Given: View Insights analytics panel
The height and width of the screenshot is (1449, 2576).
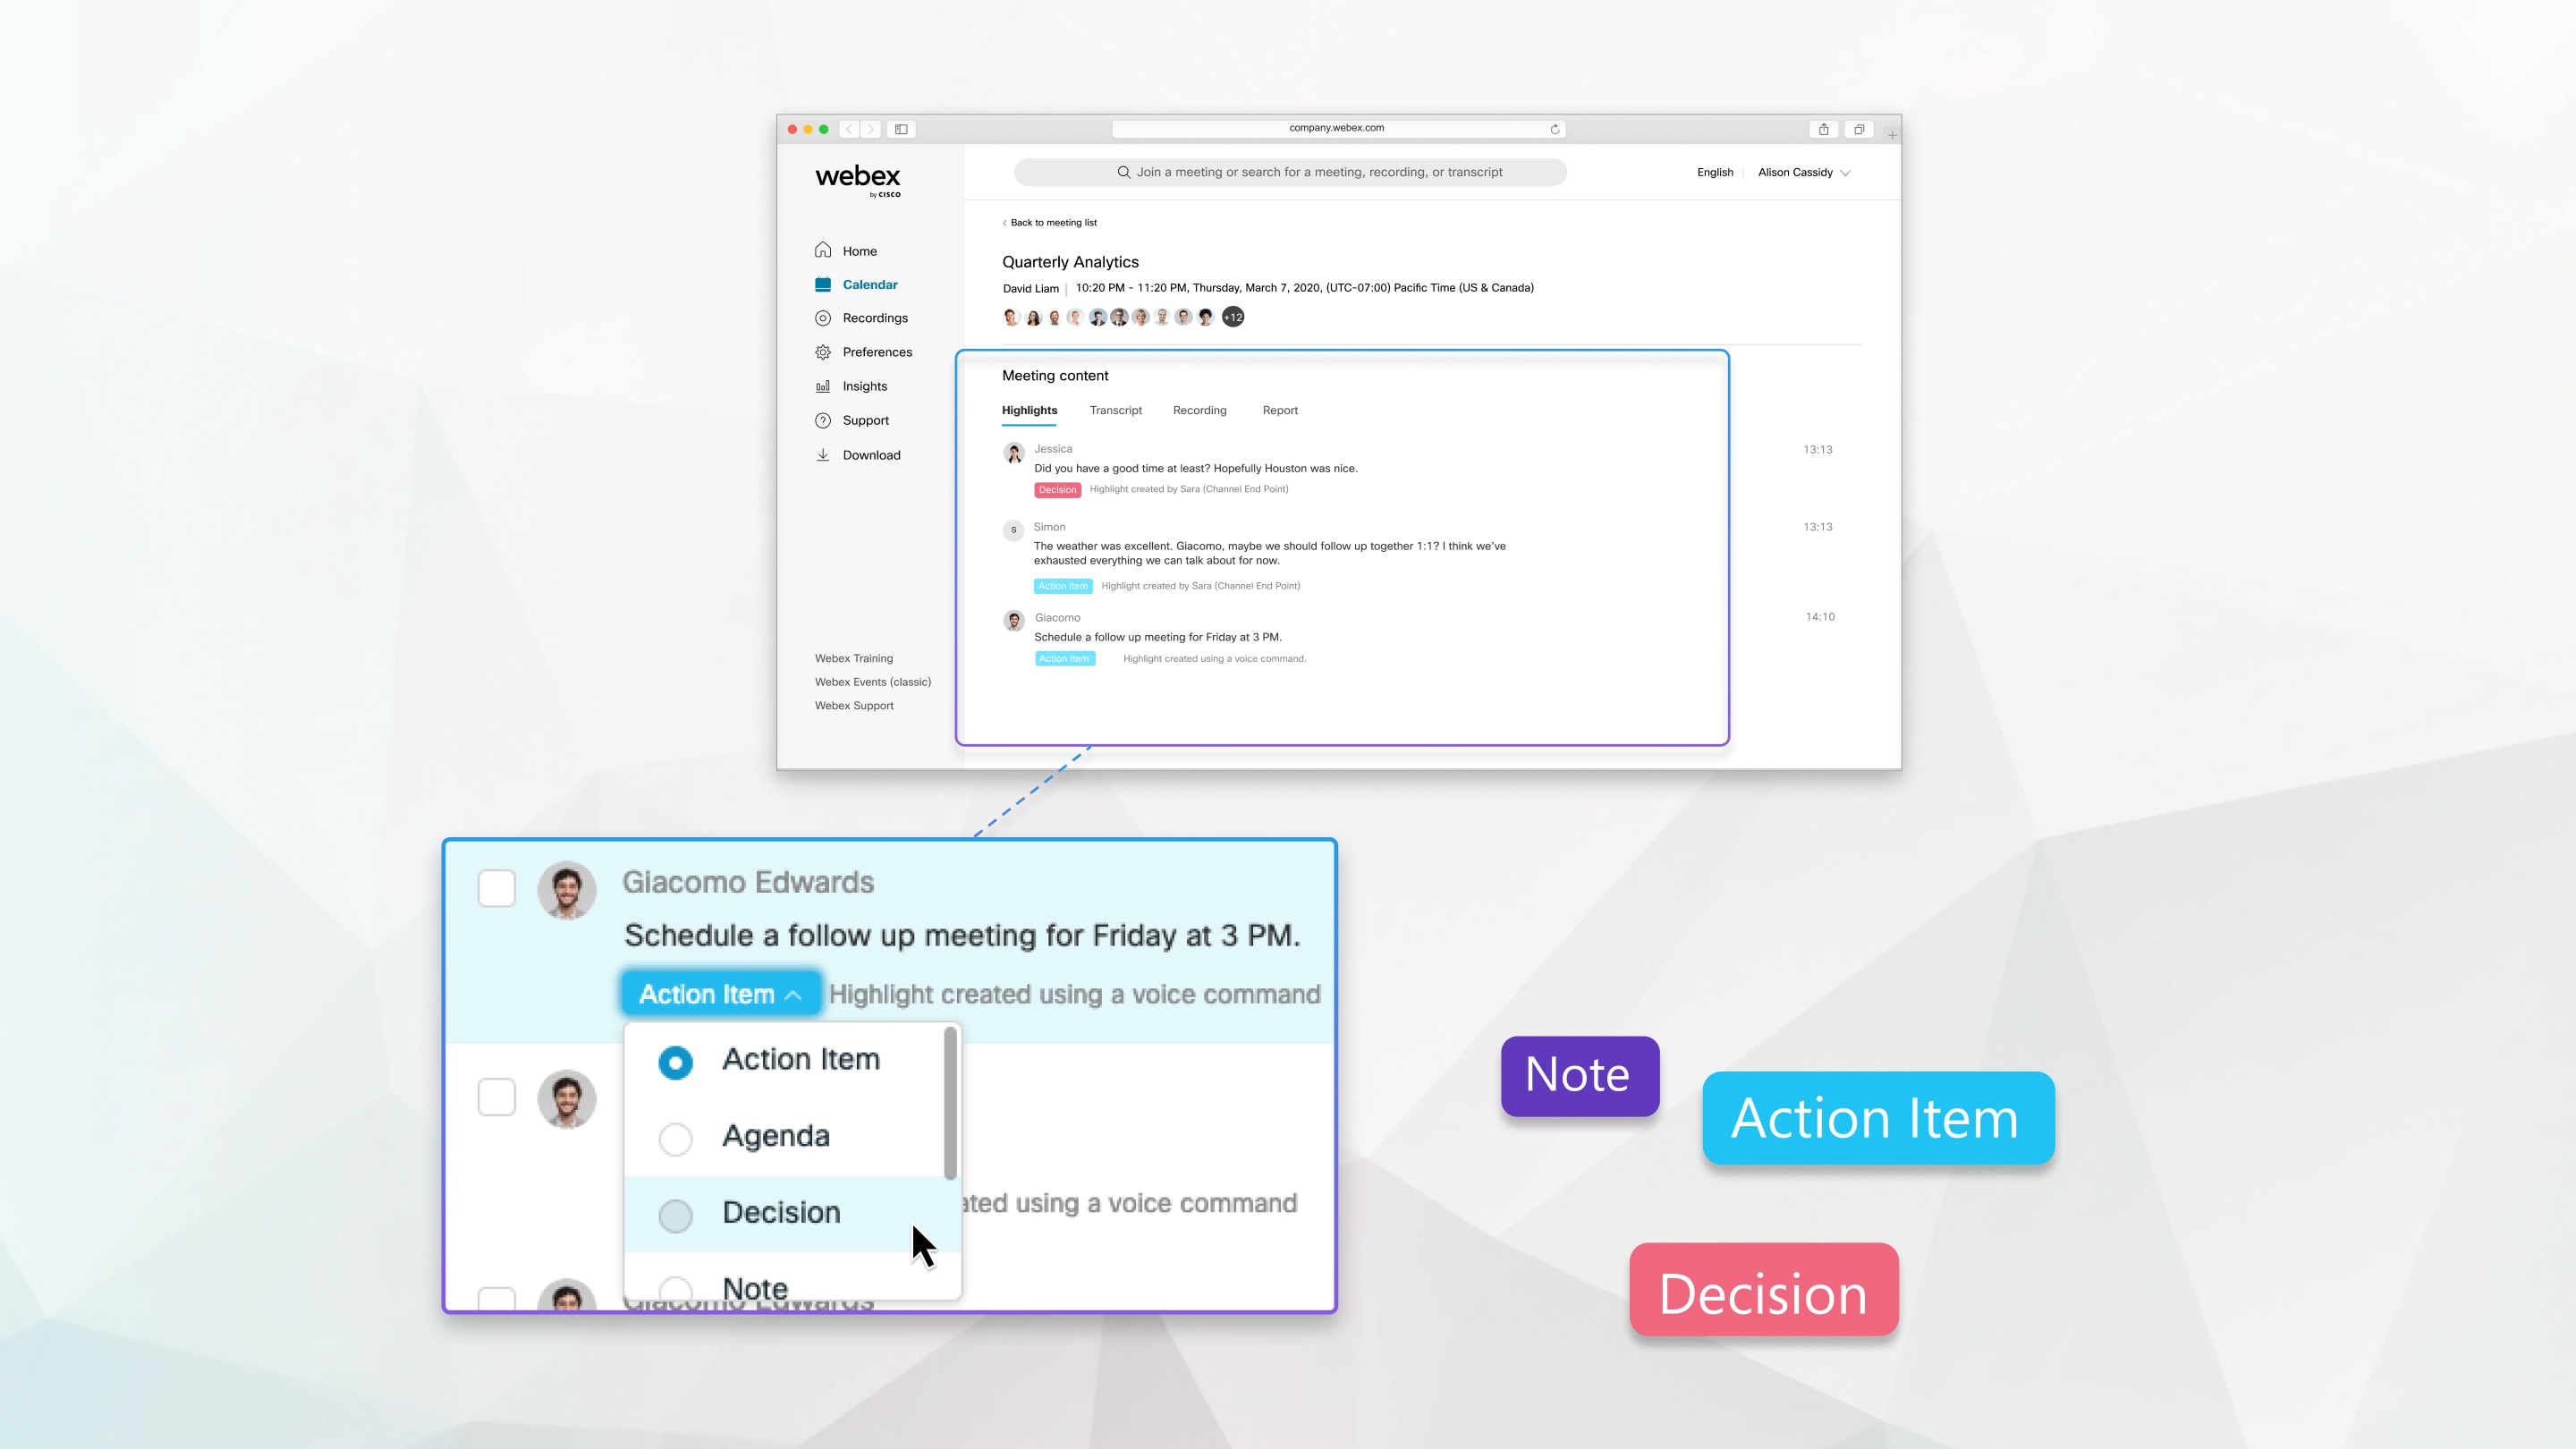Looking at the screenshot, I should [x=863, y=386].
